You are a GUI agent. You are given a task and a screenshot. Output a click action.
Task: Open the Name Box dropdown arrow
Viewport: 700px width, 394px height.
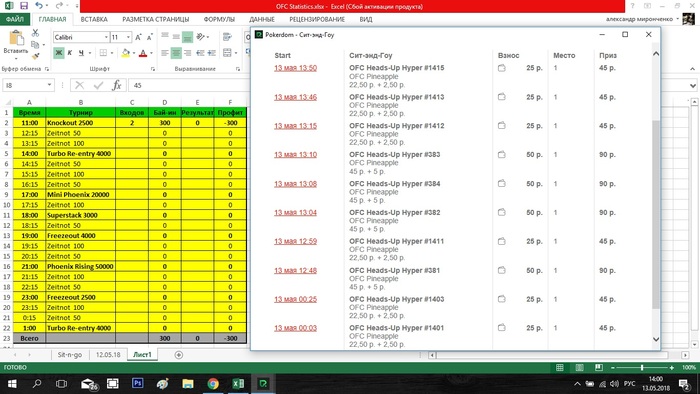click(x=49, y=85)
